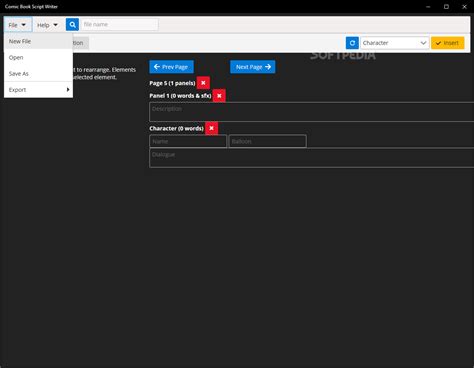Expand the Export submenu

click(x=38, y=90)
